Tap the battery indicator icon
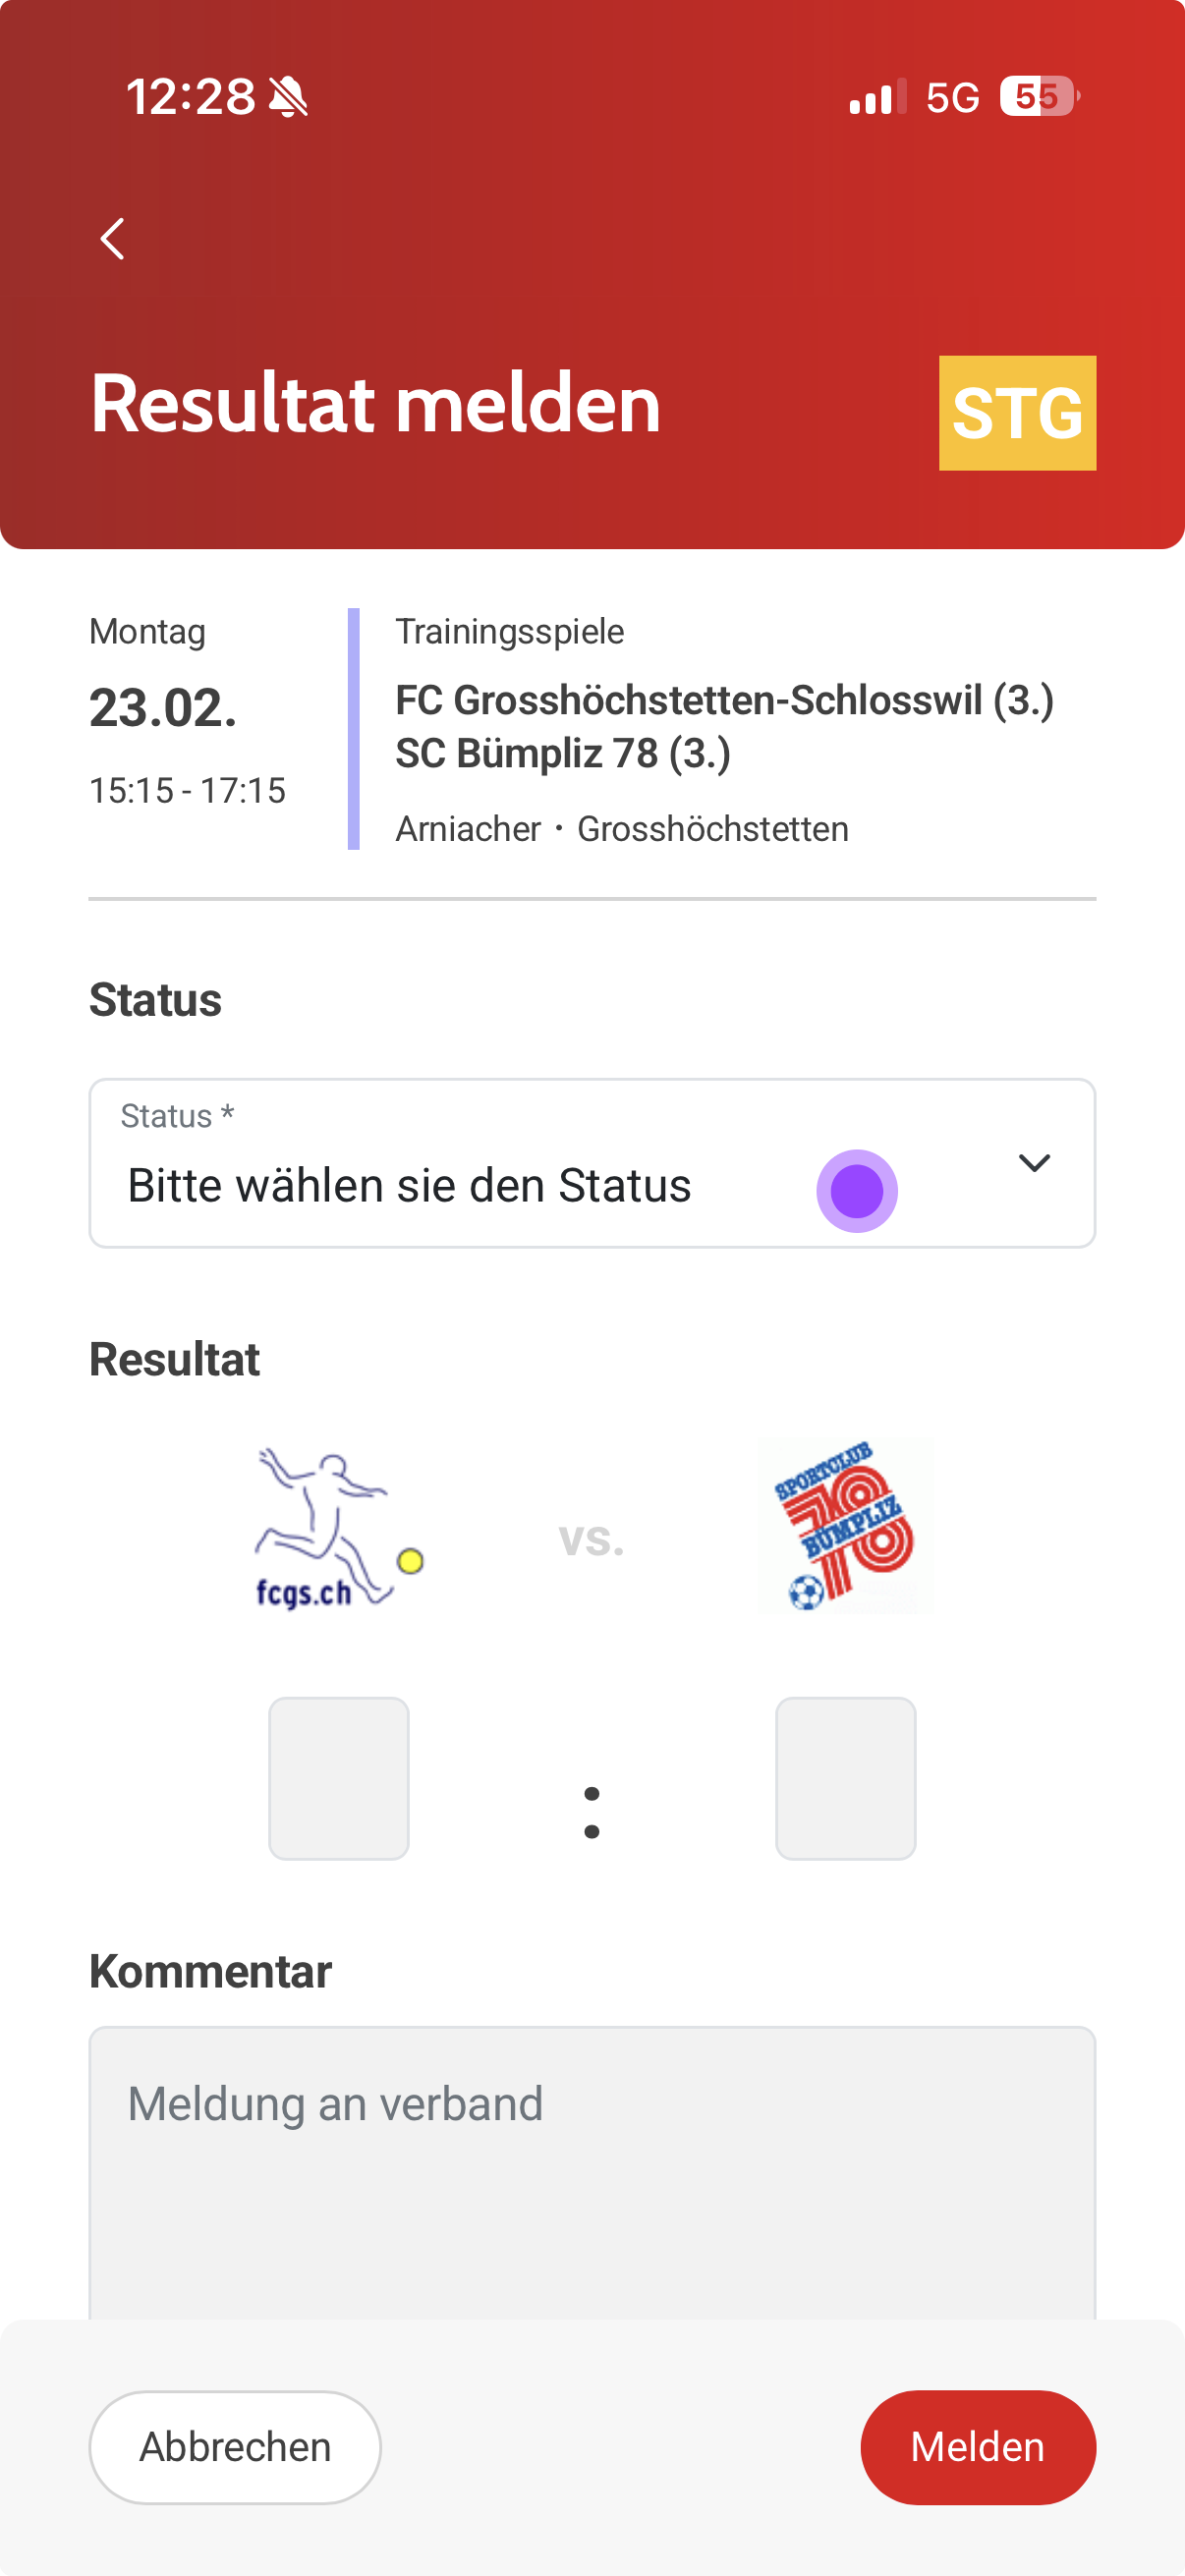Screen dimensions: 1185x2576 tap(1039, 97)
